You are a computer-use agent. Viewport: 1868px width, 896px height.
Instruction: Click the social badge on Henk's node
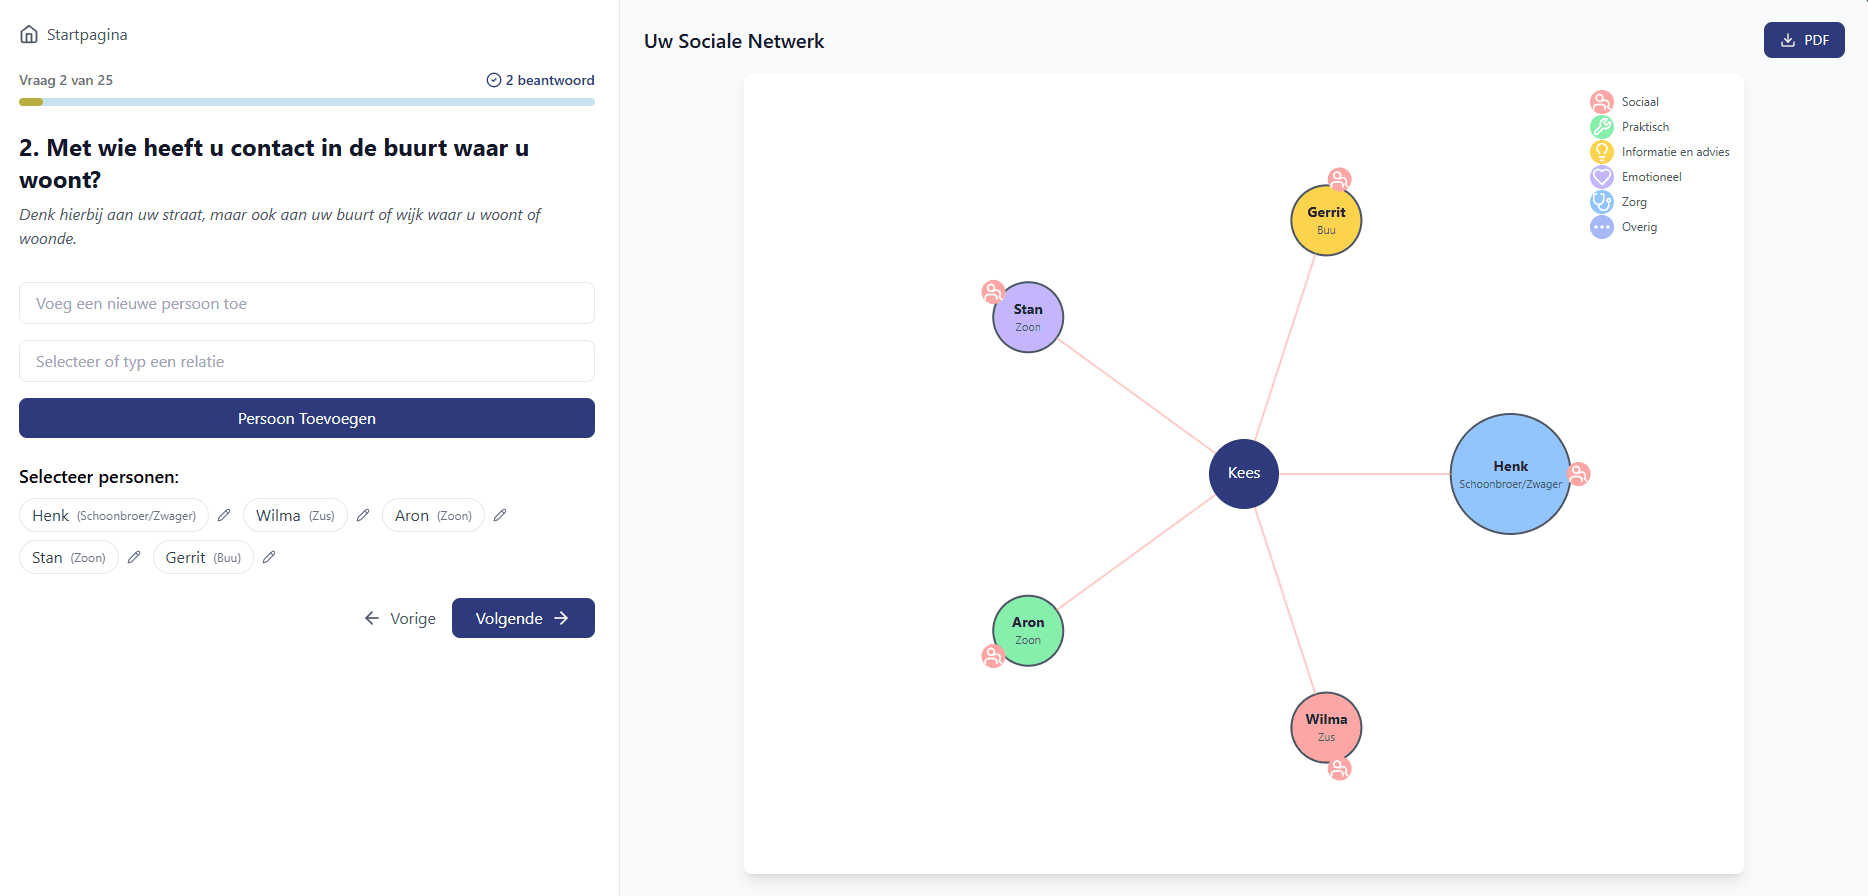tap(1579, 474)
